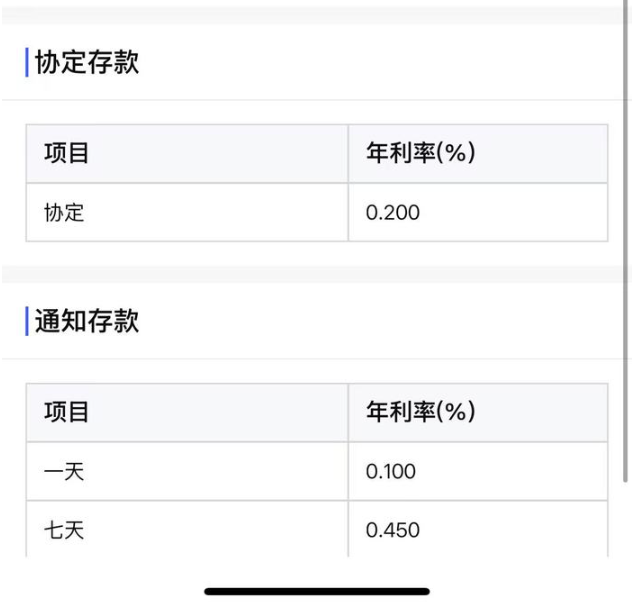The height and width of the screenshot is (602, 633).
Task: Click the divider line beneath 通知存款 heading
Action: point(312,359)
